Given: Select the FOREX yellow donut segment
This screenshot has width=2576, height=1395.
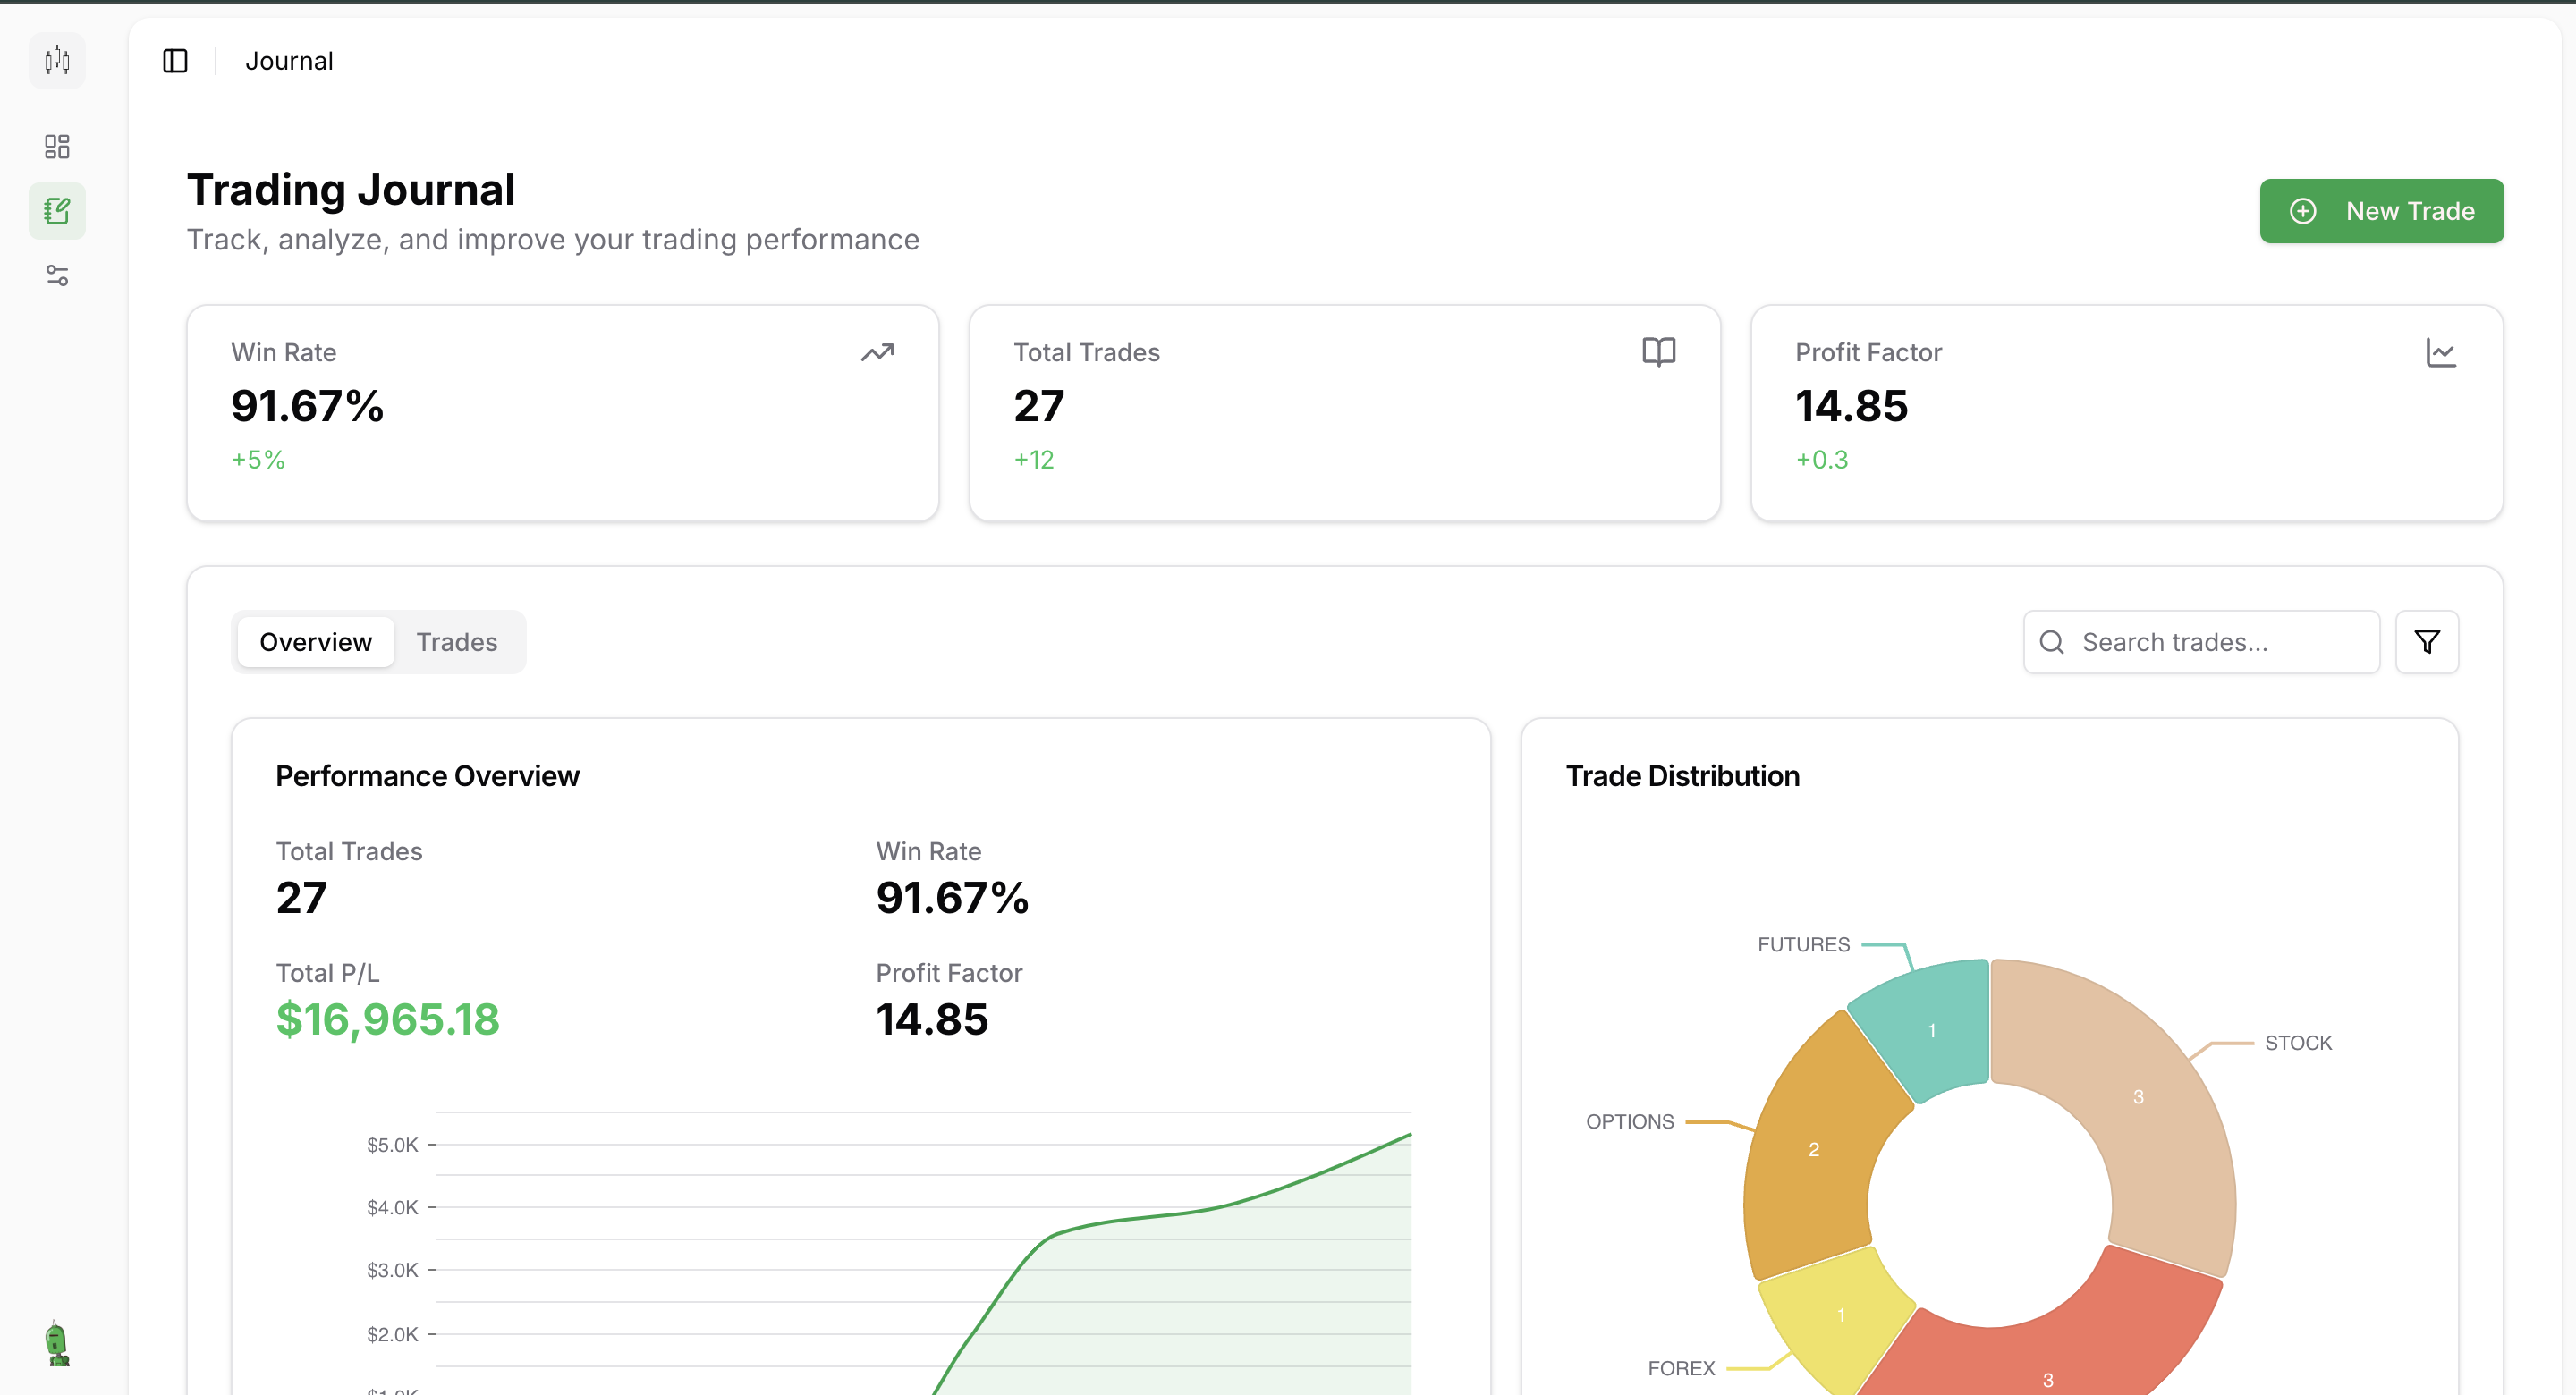Looking at the screenshot, I should click(1840, 1316).
